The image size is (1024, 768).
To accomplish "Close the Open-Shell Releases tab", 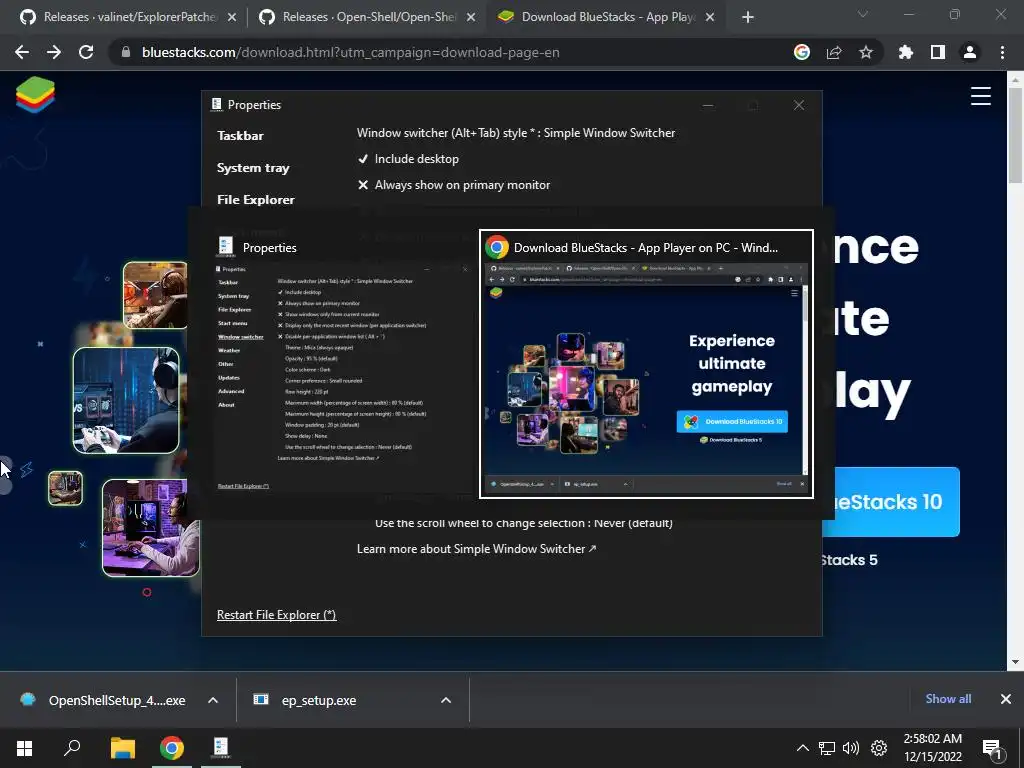I will (471, 18).
